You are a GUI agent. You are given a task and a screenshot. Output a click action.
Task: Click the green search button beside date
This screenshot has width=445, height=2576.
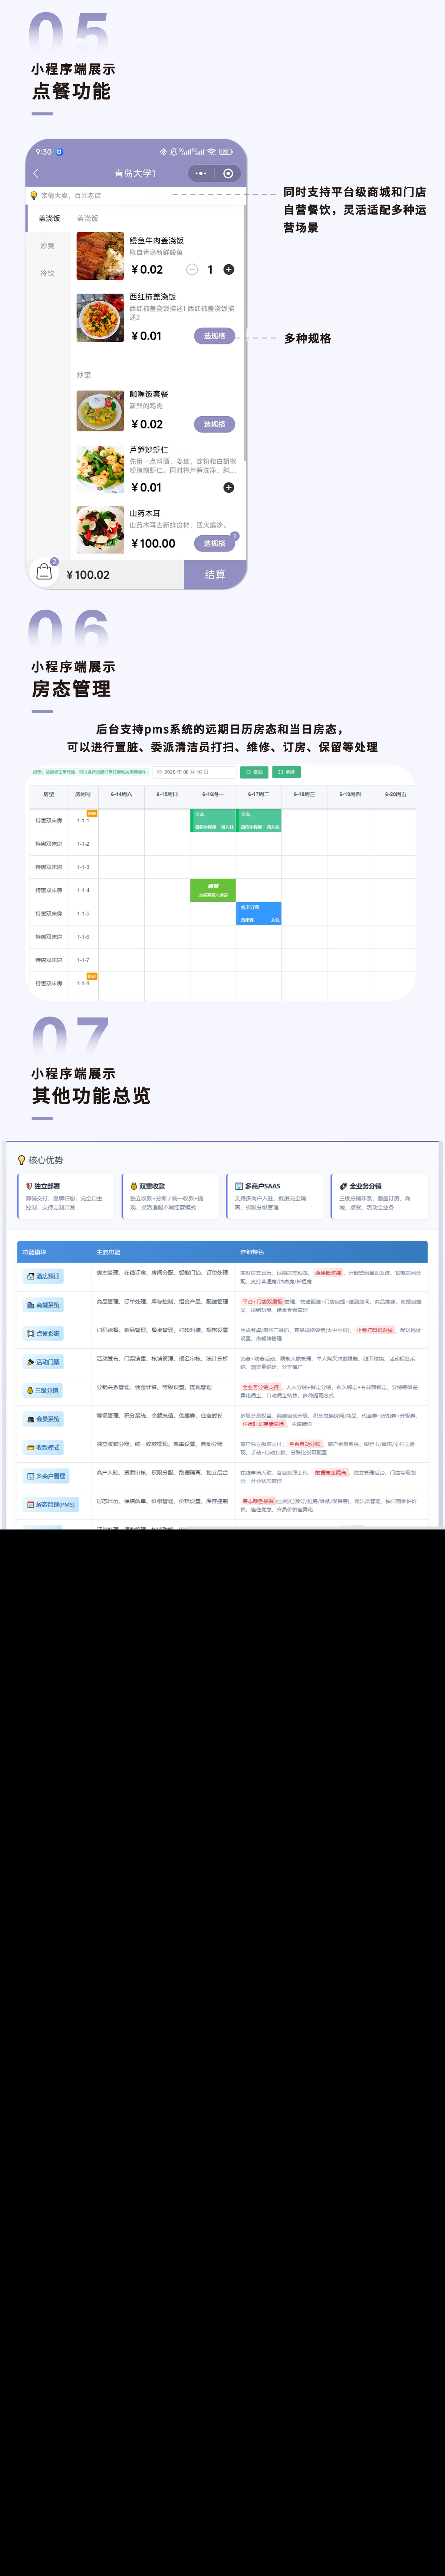[254, 772]
